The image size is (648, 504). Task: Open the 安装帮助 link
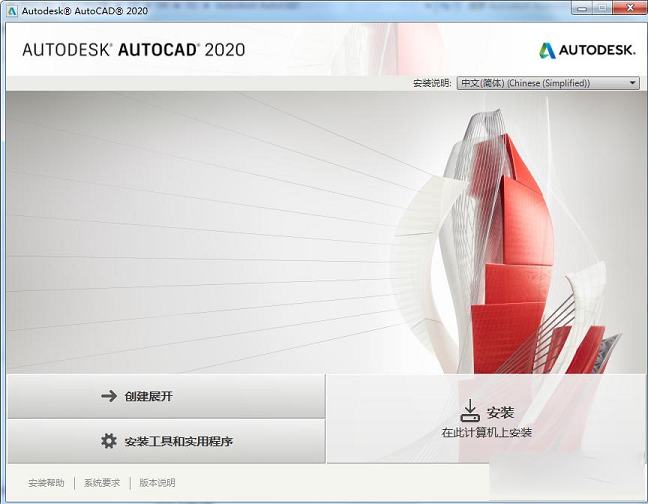point(46,483)
